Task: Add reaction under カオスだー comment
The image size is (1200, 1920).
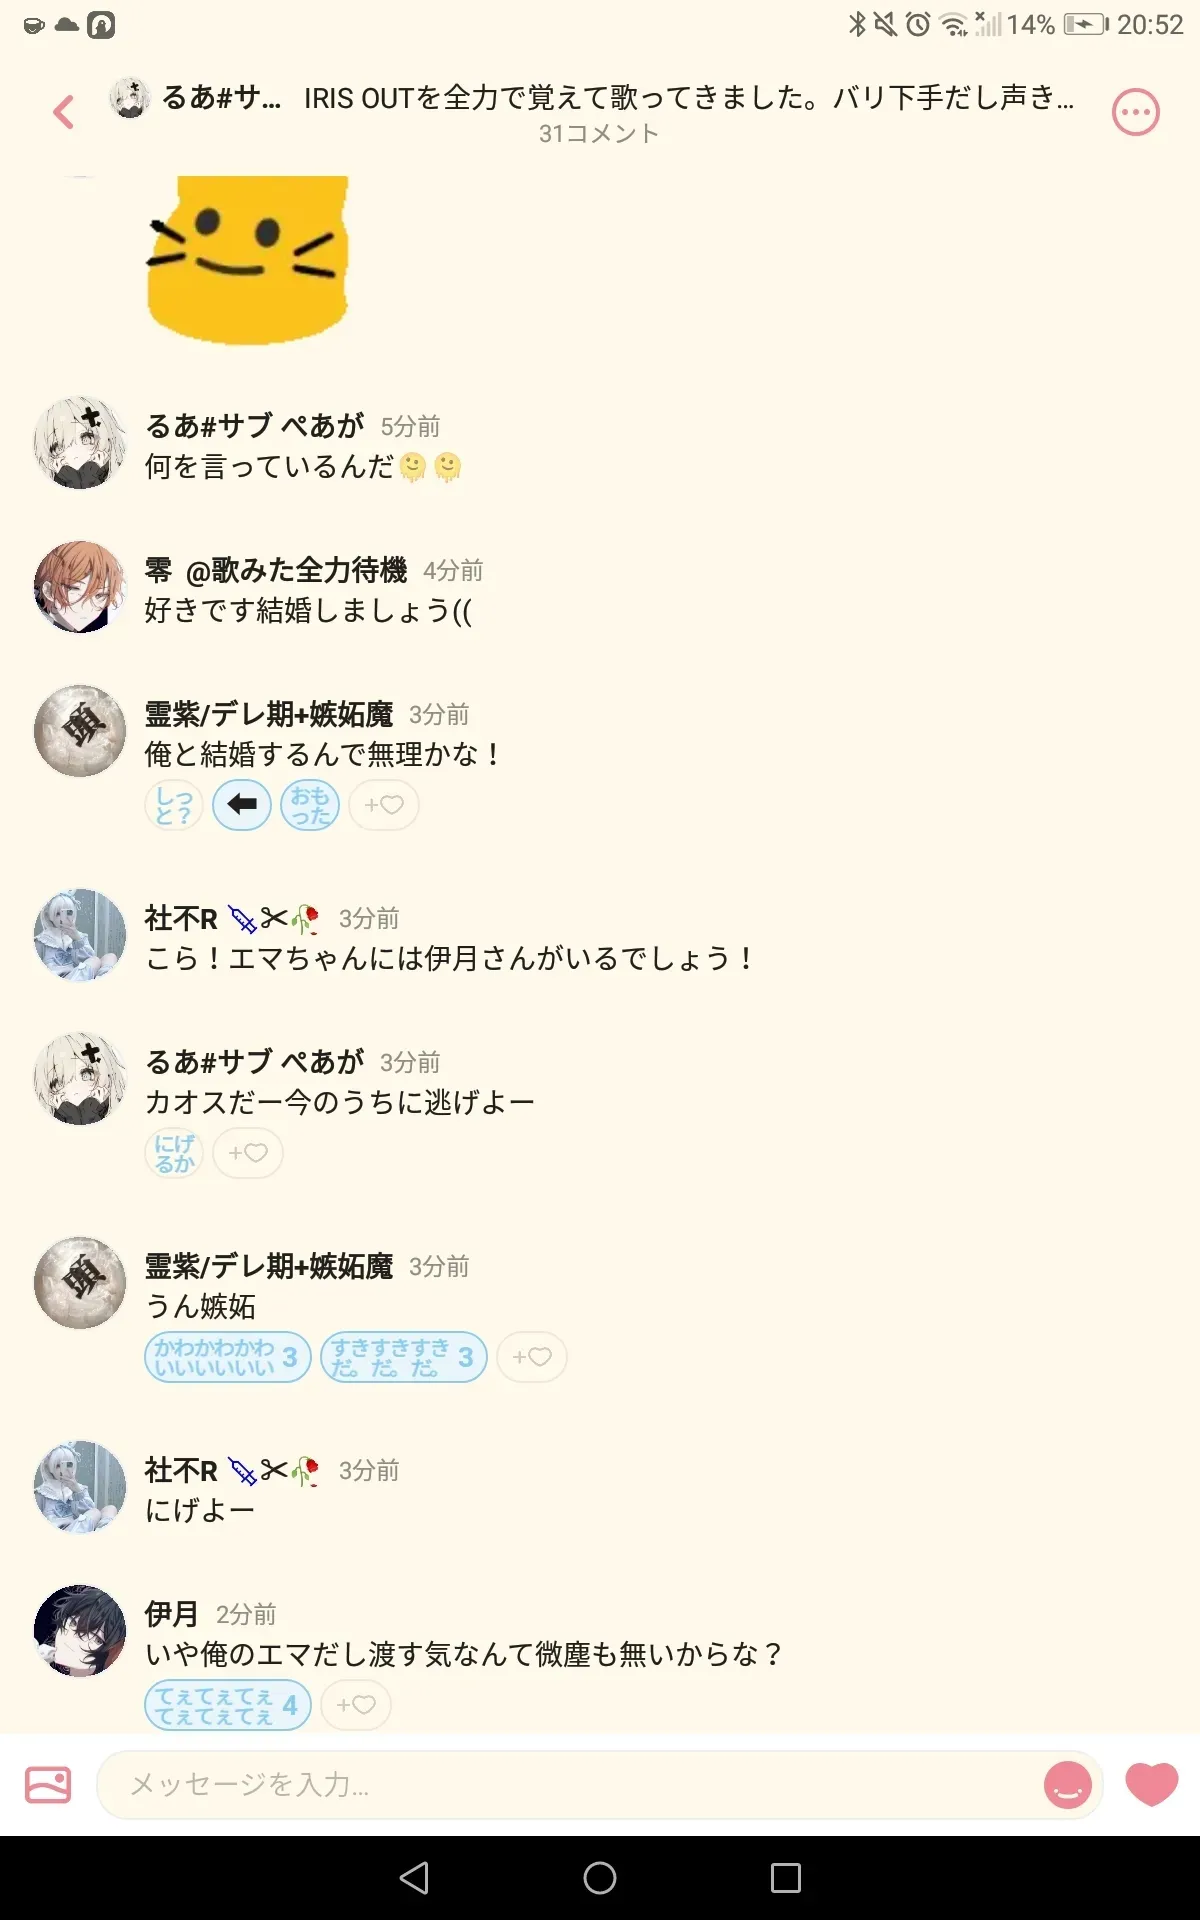Action: click(248, 1153)
